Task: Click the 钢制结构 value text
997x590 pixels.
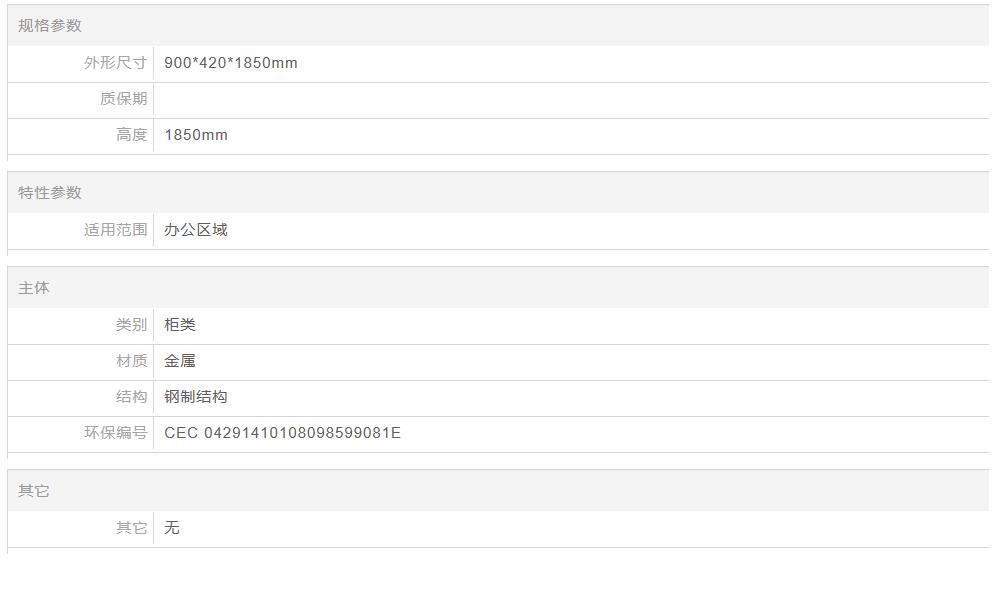Action: 196,397
